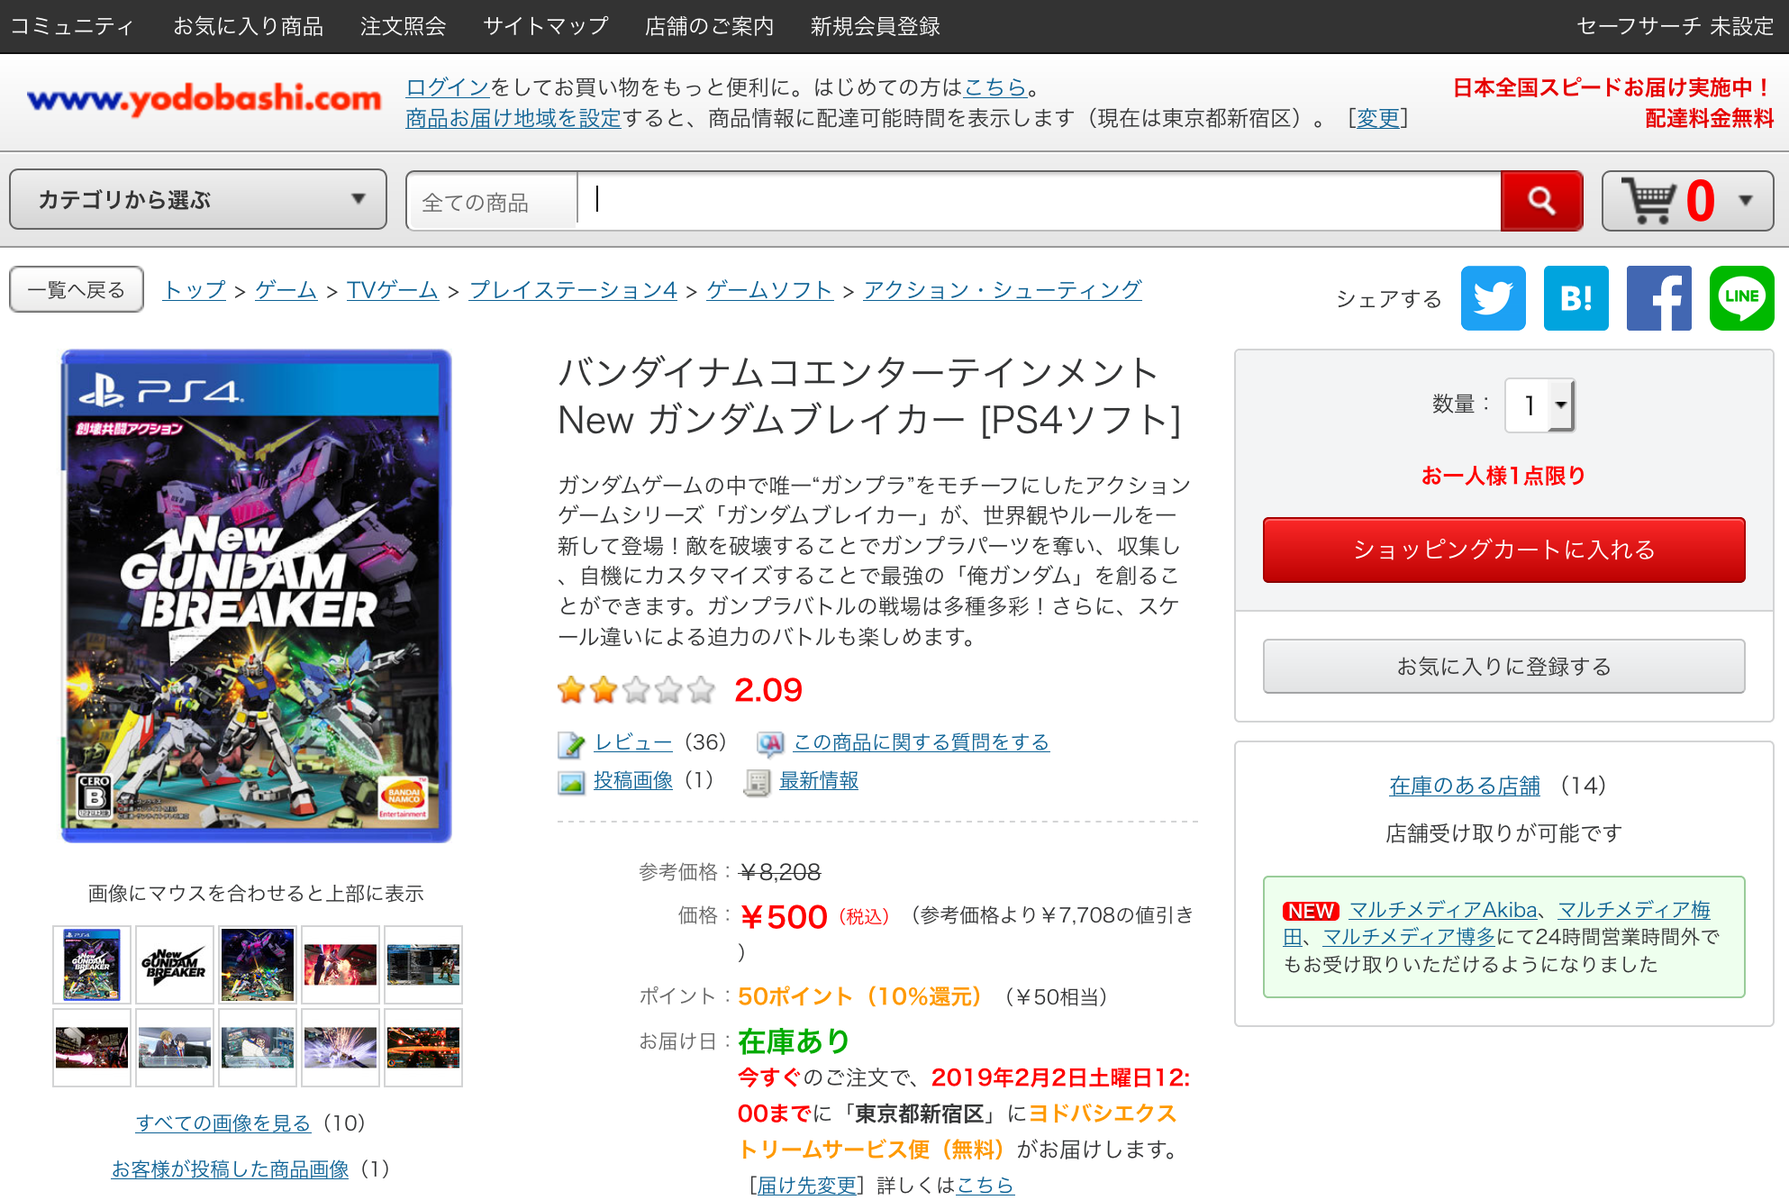Click the ログイン link
Screen dimensions: 1789x1200
tap(447, 87)
